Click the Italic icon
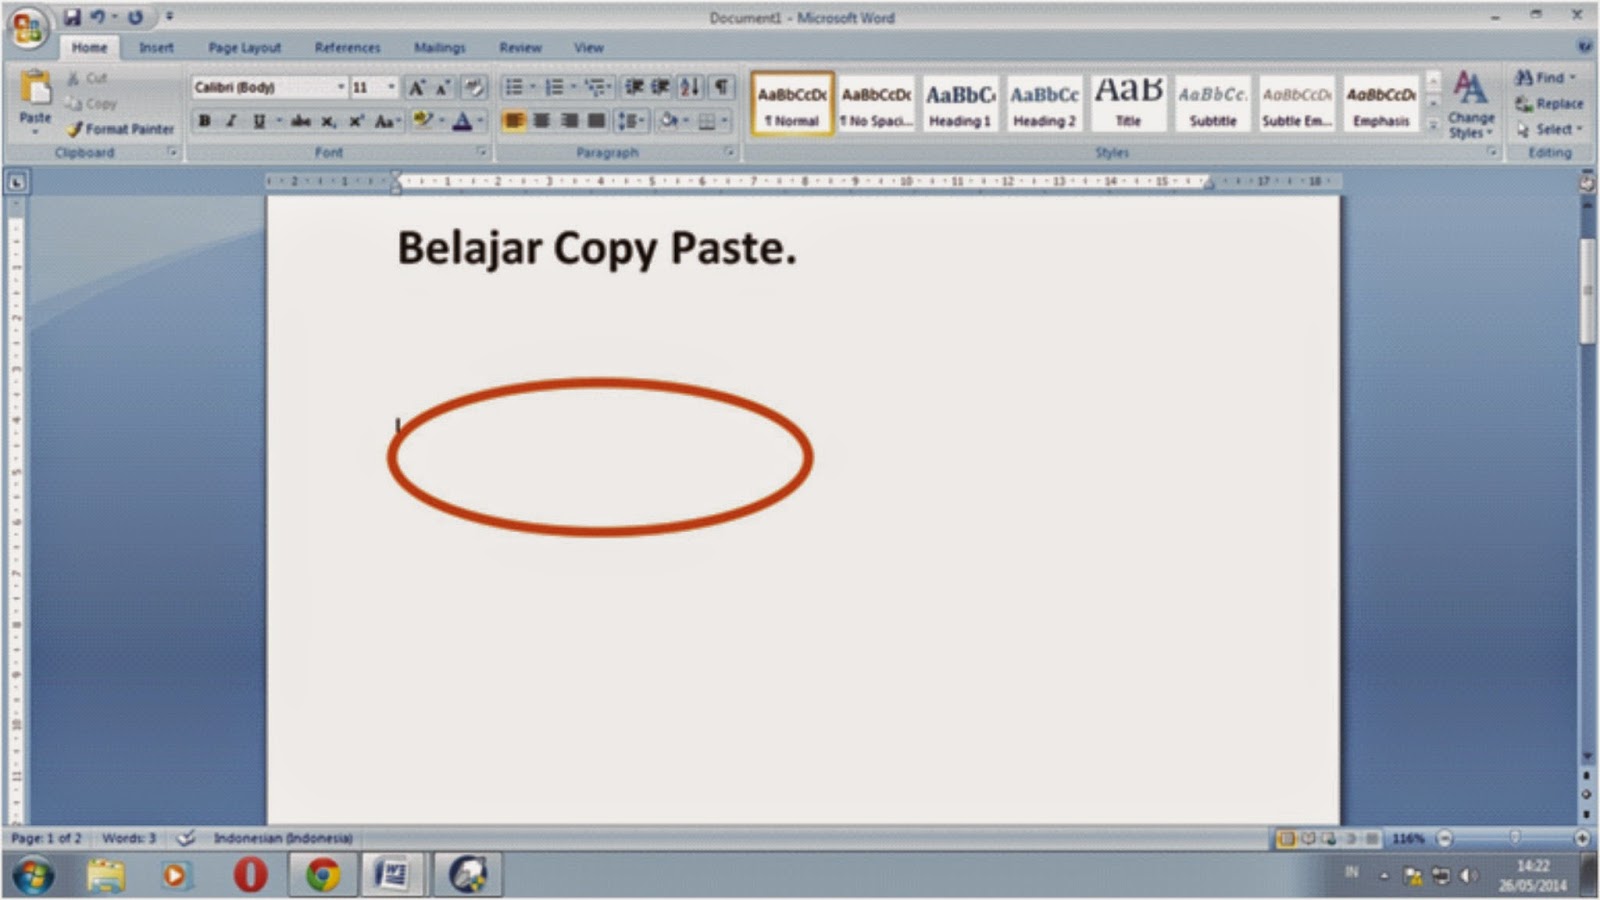 [230, 120]
